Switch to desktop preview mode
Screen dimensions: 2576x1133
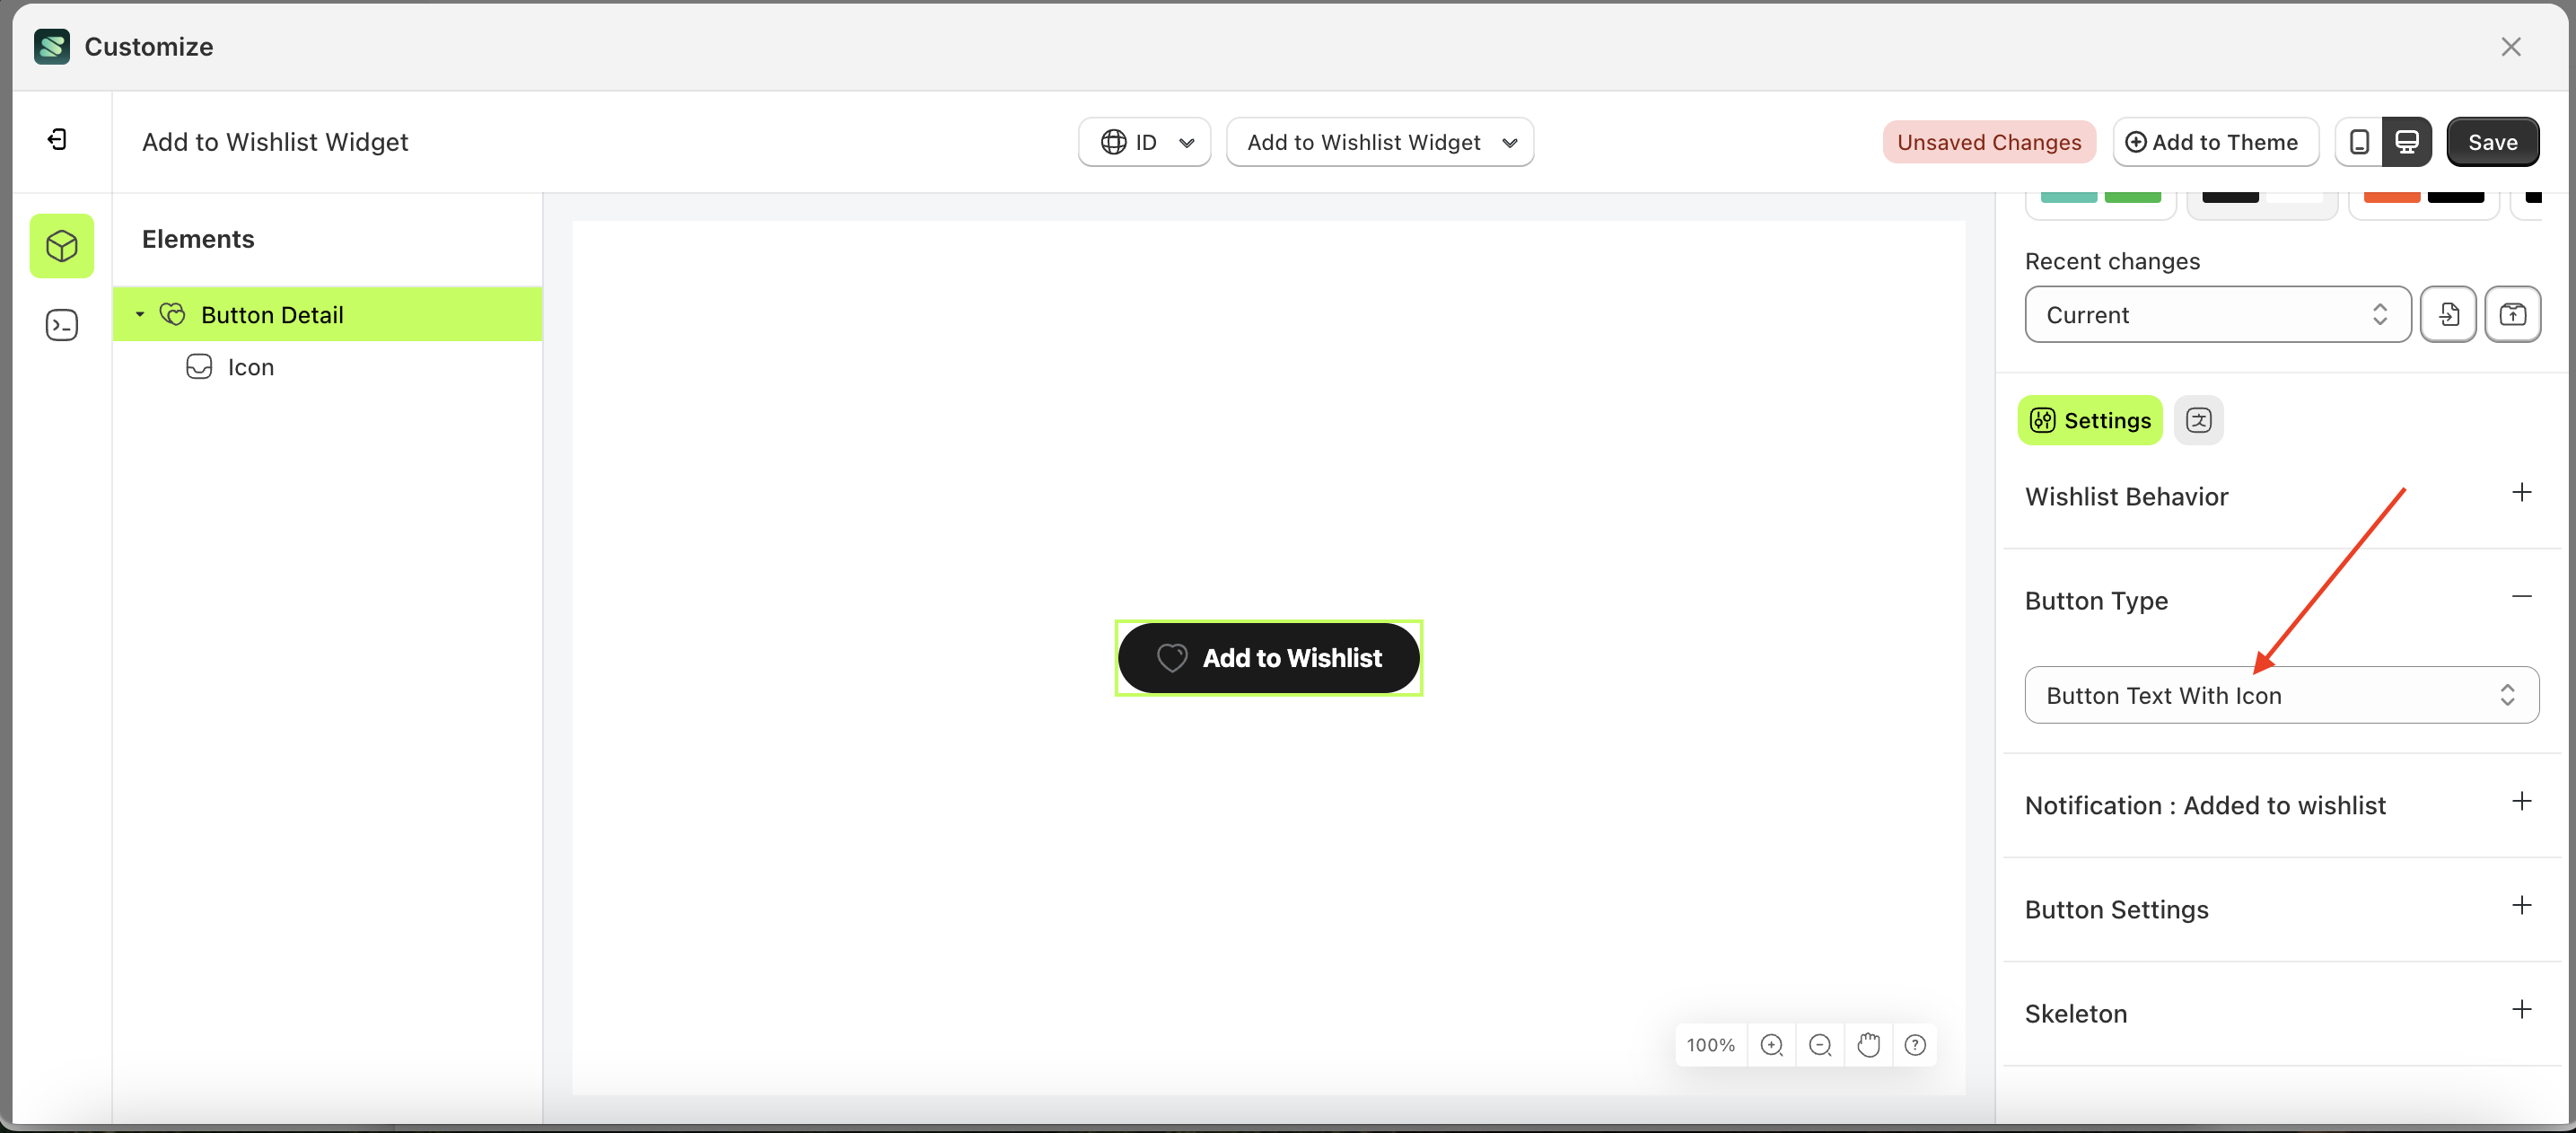(2406, 141)
